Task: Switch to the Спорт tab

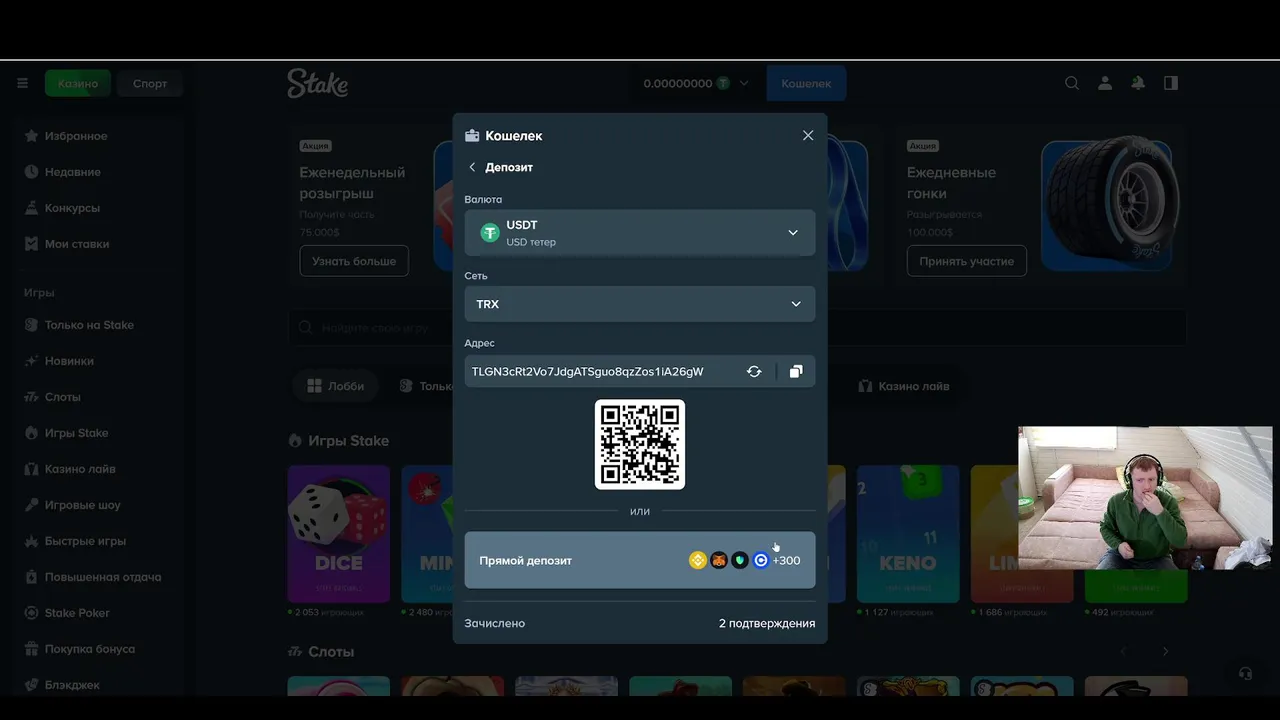Action: 150,84
